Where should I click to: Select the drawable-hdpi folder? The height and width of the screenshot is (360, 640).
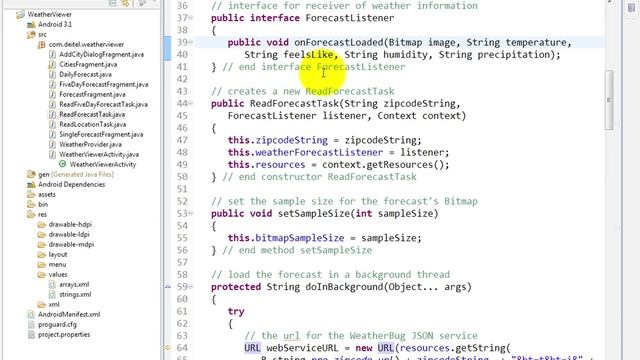coord(70,224)
